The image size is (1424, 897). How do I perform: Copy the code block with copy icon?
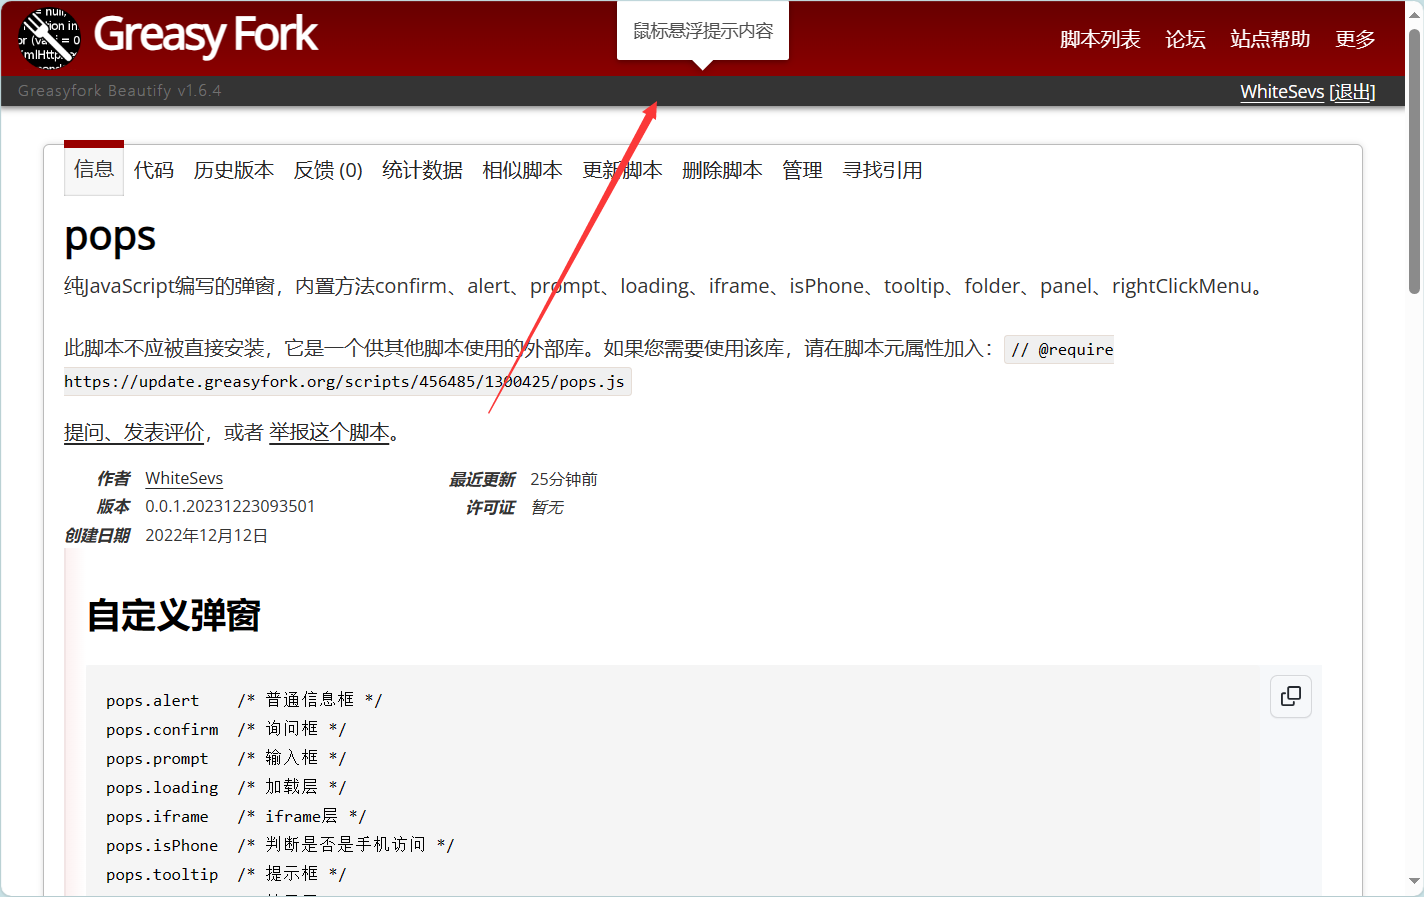click(x=1290, y=696)
